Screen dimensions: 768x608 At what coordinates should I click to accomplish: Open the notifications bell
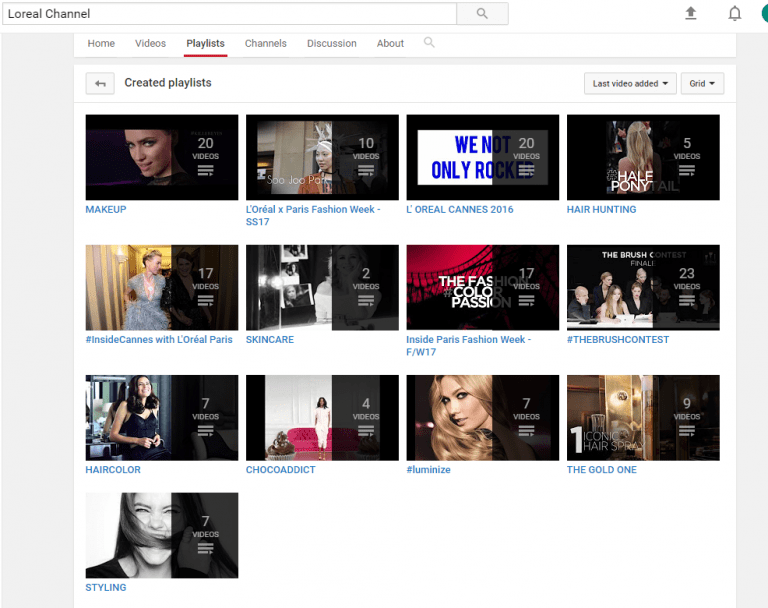point(734,13)
